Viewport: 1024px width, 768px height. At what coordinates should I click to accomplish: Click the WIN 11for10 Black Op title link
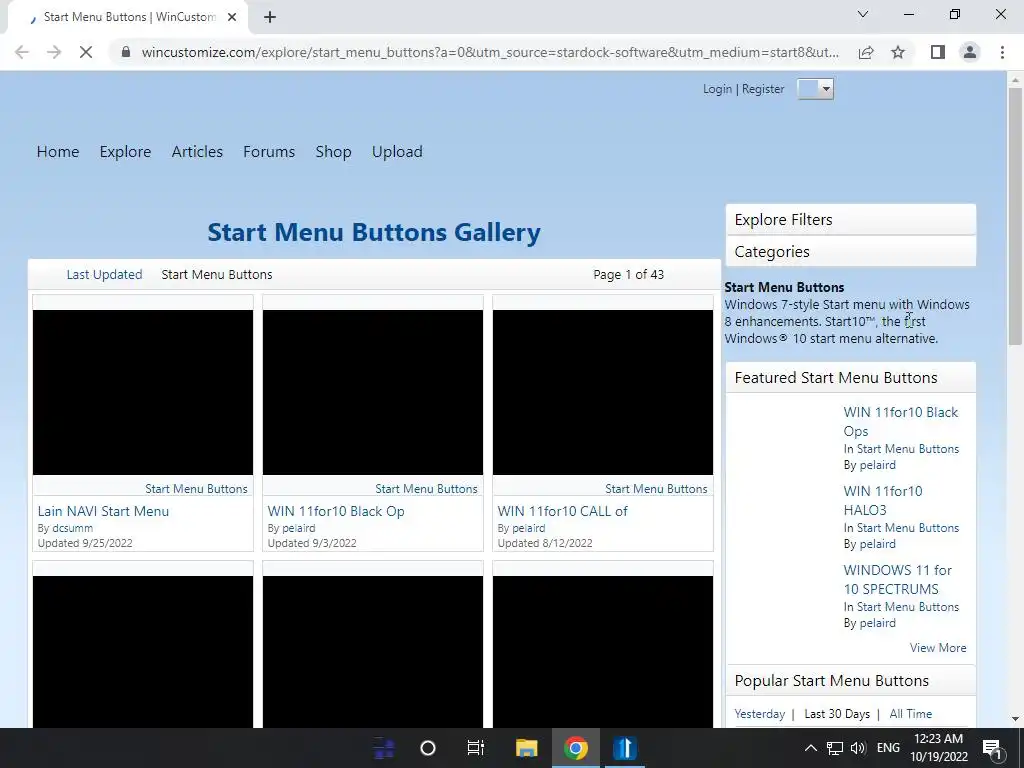[336, 511]
